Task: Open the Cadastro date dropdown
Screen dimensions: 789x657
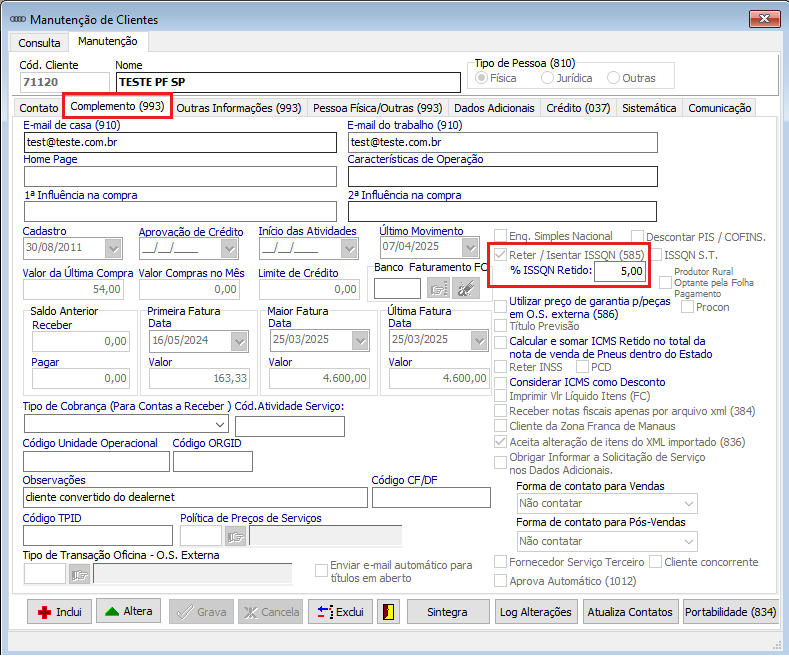Action: [x=113, y=248]
